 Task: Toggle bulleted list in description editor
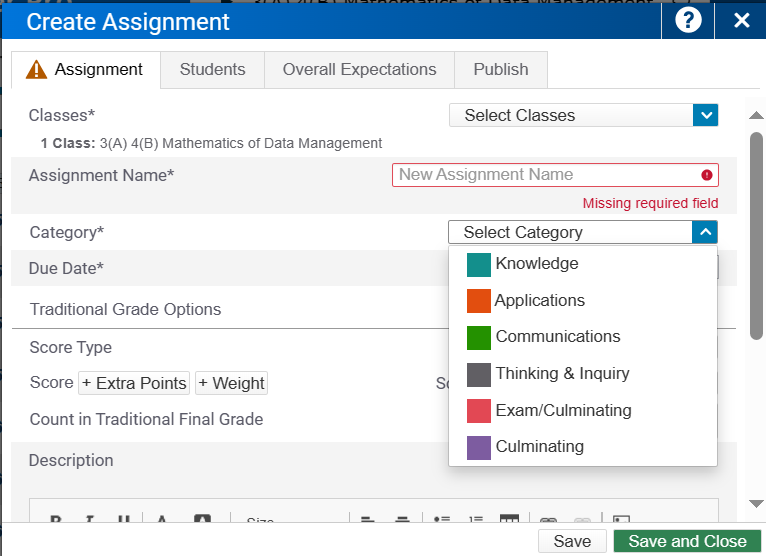tap(442, 520)
